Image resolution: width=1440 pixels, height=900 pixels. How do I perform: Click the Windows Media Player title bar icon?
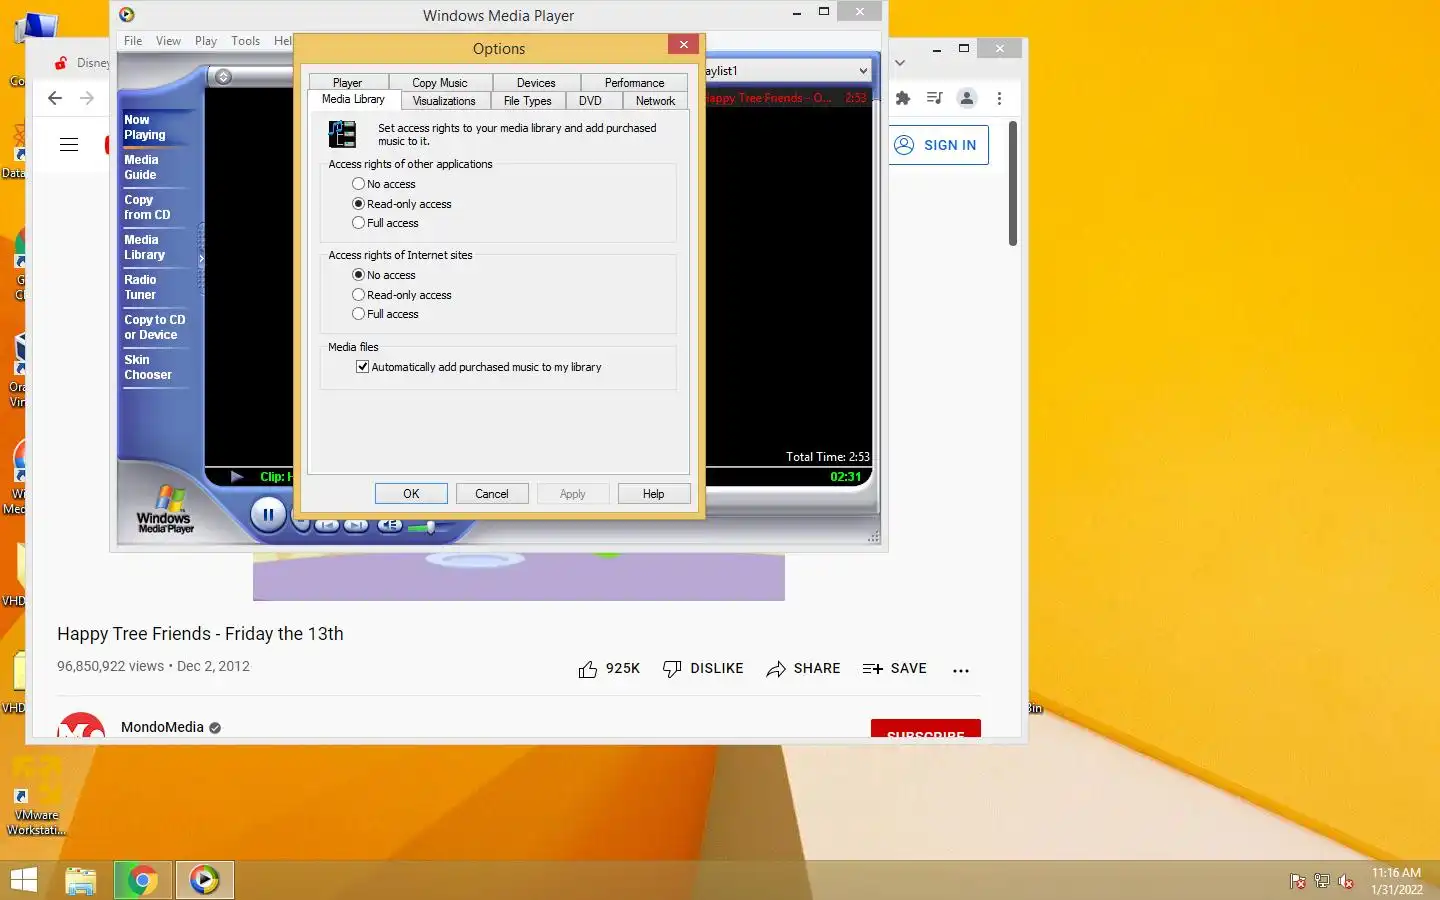point(126,14)
